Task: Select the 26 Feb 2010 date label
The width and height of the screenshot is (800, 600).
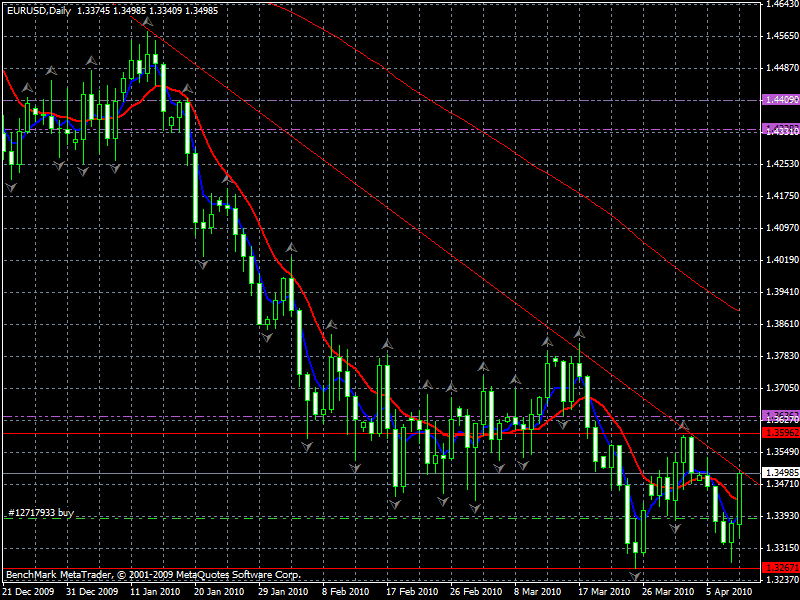Action: tap(476, 592)
